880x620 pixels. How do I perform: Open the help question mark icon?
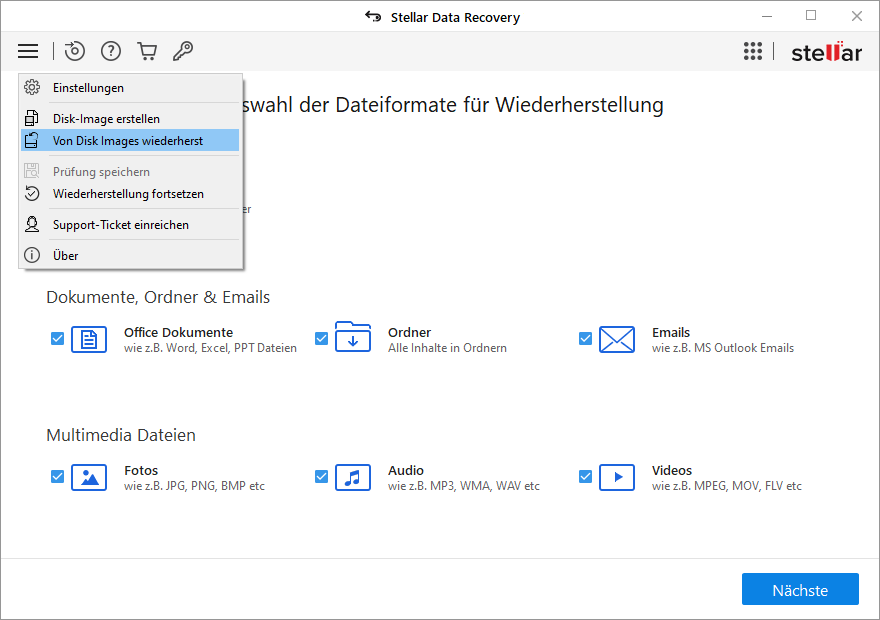(111, 51)
